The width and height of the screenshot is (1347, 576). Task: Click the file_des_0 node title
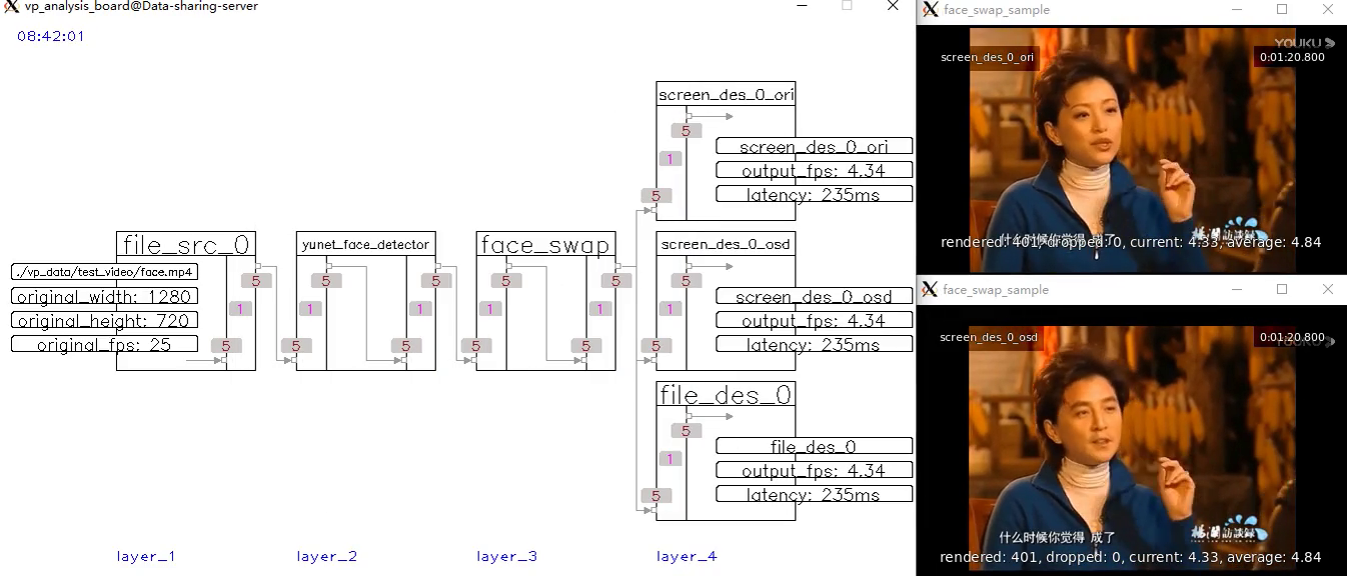tap(726, 395)
